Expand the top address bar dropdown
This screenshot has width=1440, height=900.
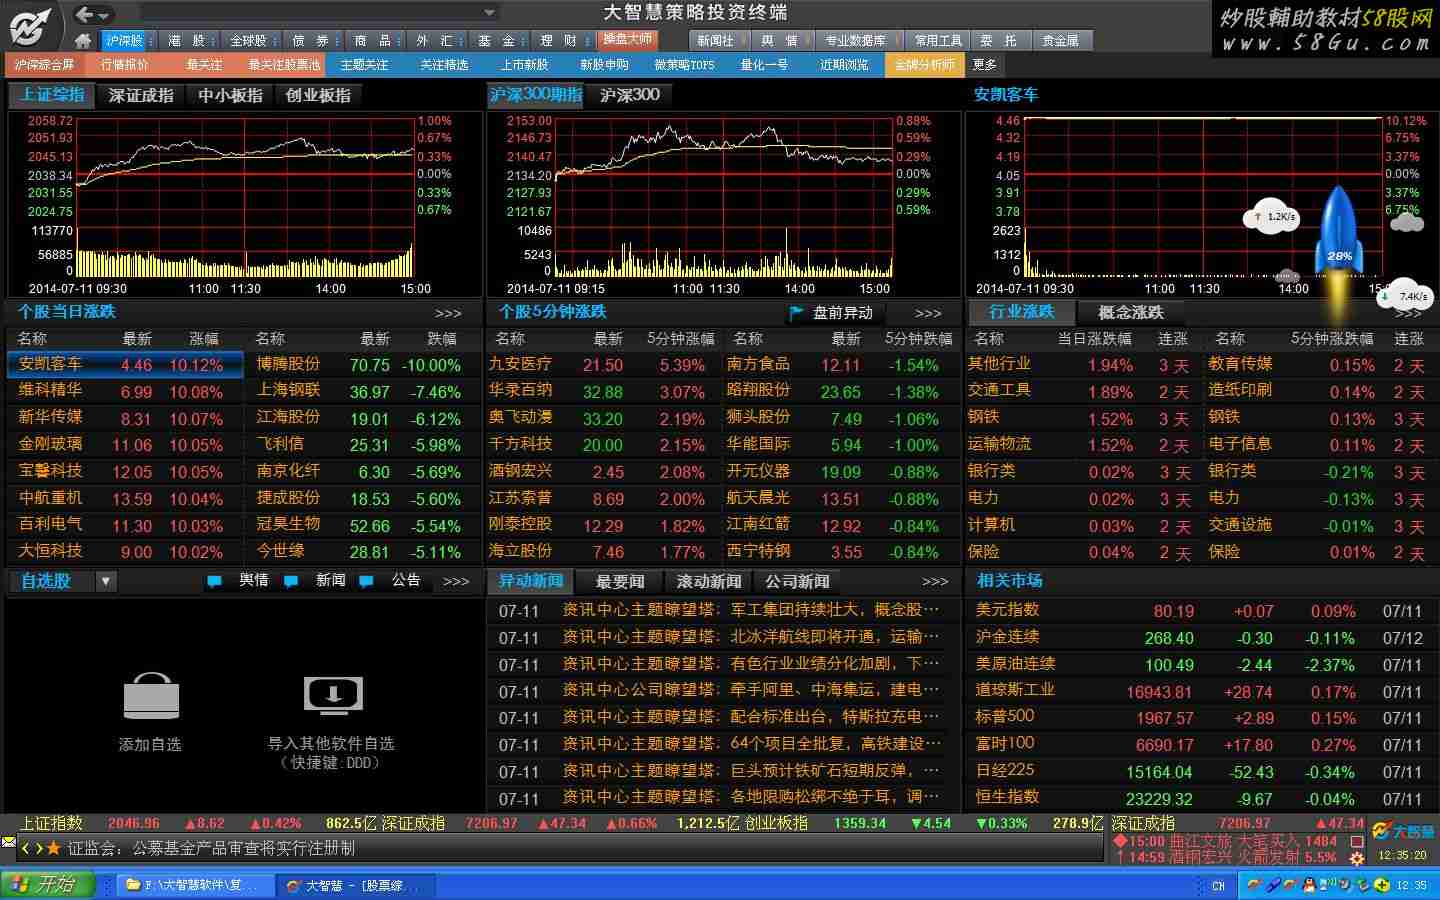tap(490, 13)
